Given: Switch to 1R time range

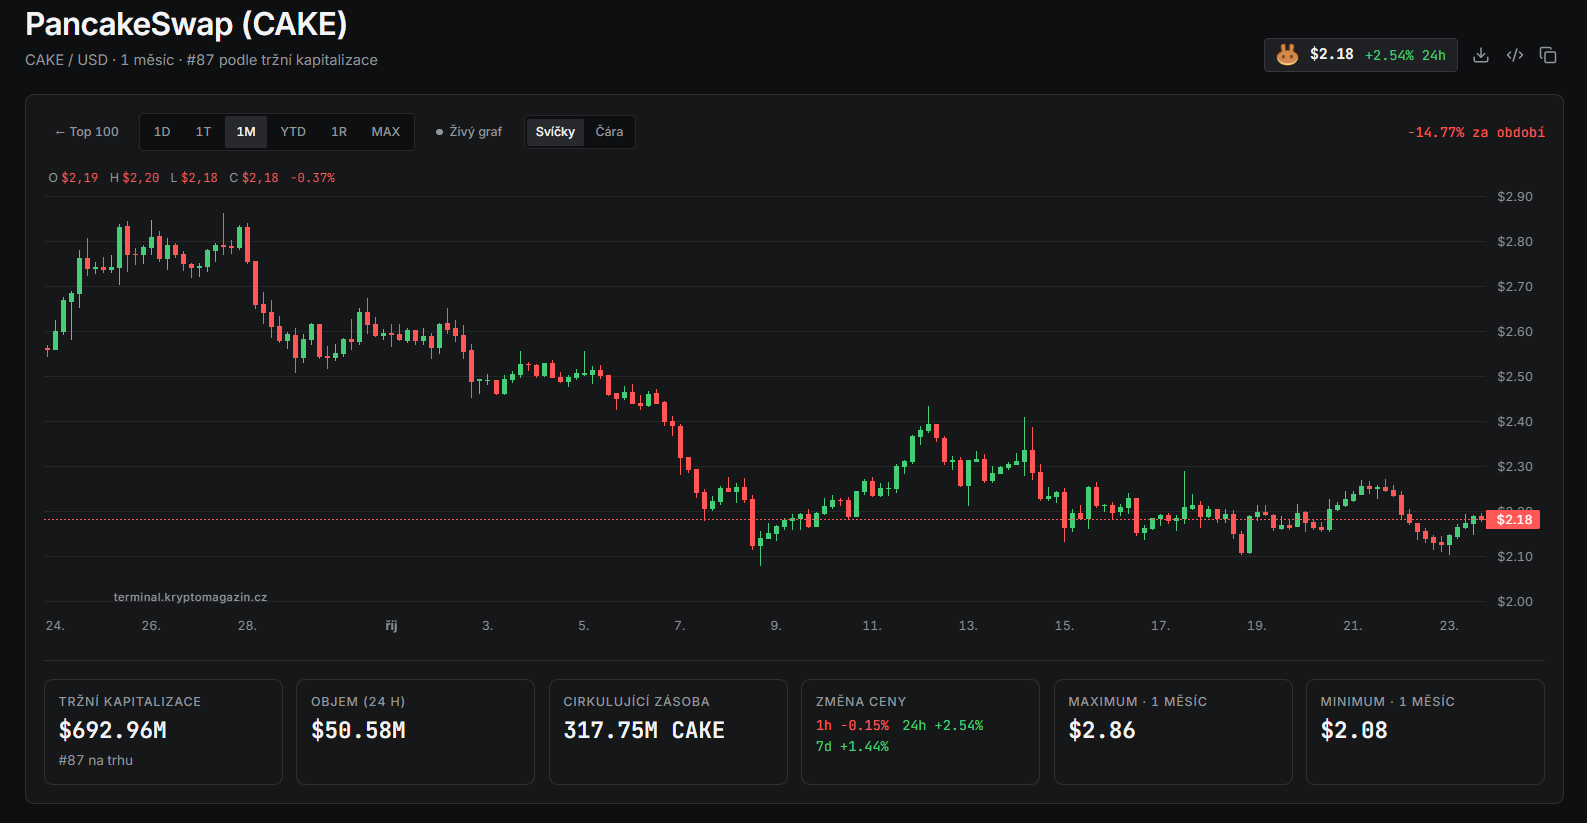Looking at the screenshot, I should coord(339,132).
